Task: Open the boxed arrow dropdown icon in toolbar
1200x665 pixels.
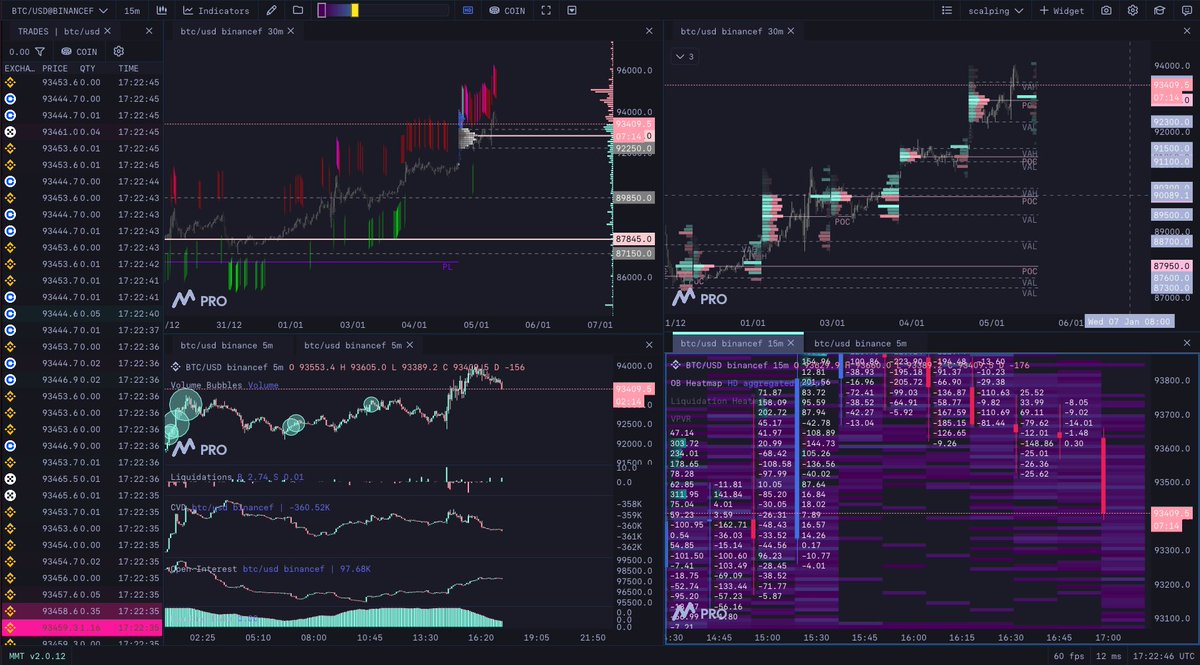Action: [x=571, y=10]
